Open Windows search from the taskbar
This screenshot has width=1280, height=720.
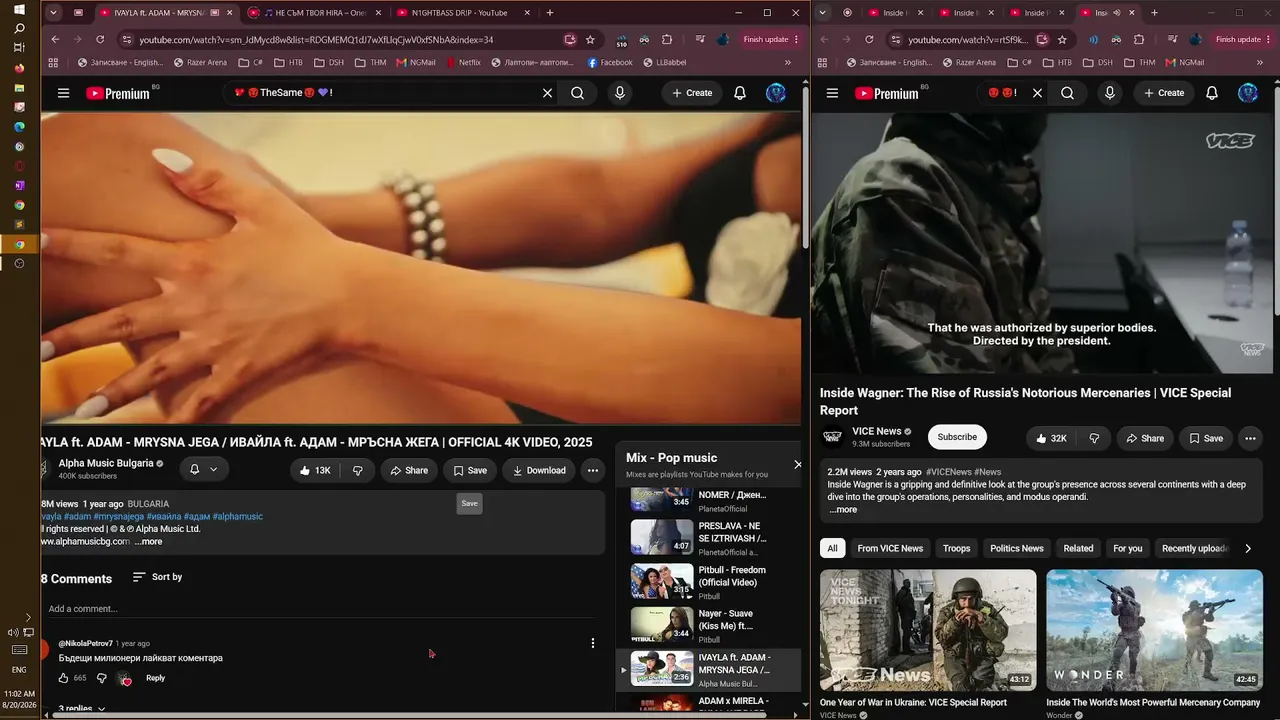point(19,28)
